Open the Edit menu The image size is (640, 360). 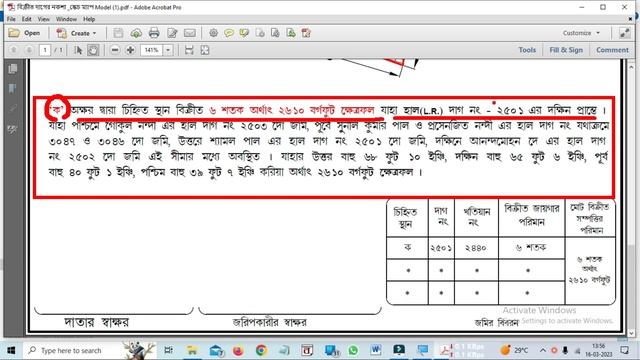27,19
